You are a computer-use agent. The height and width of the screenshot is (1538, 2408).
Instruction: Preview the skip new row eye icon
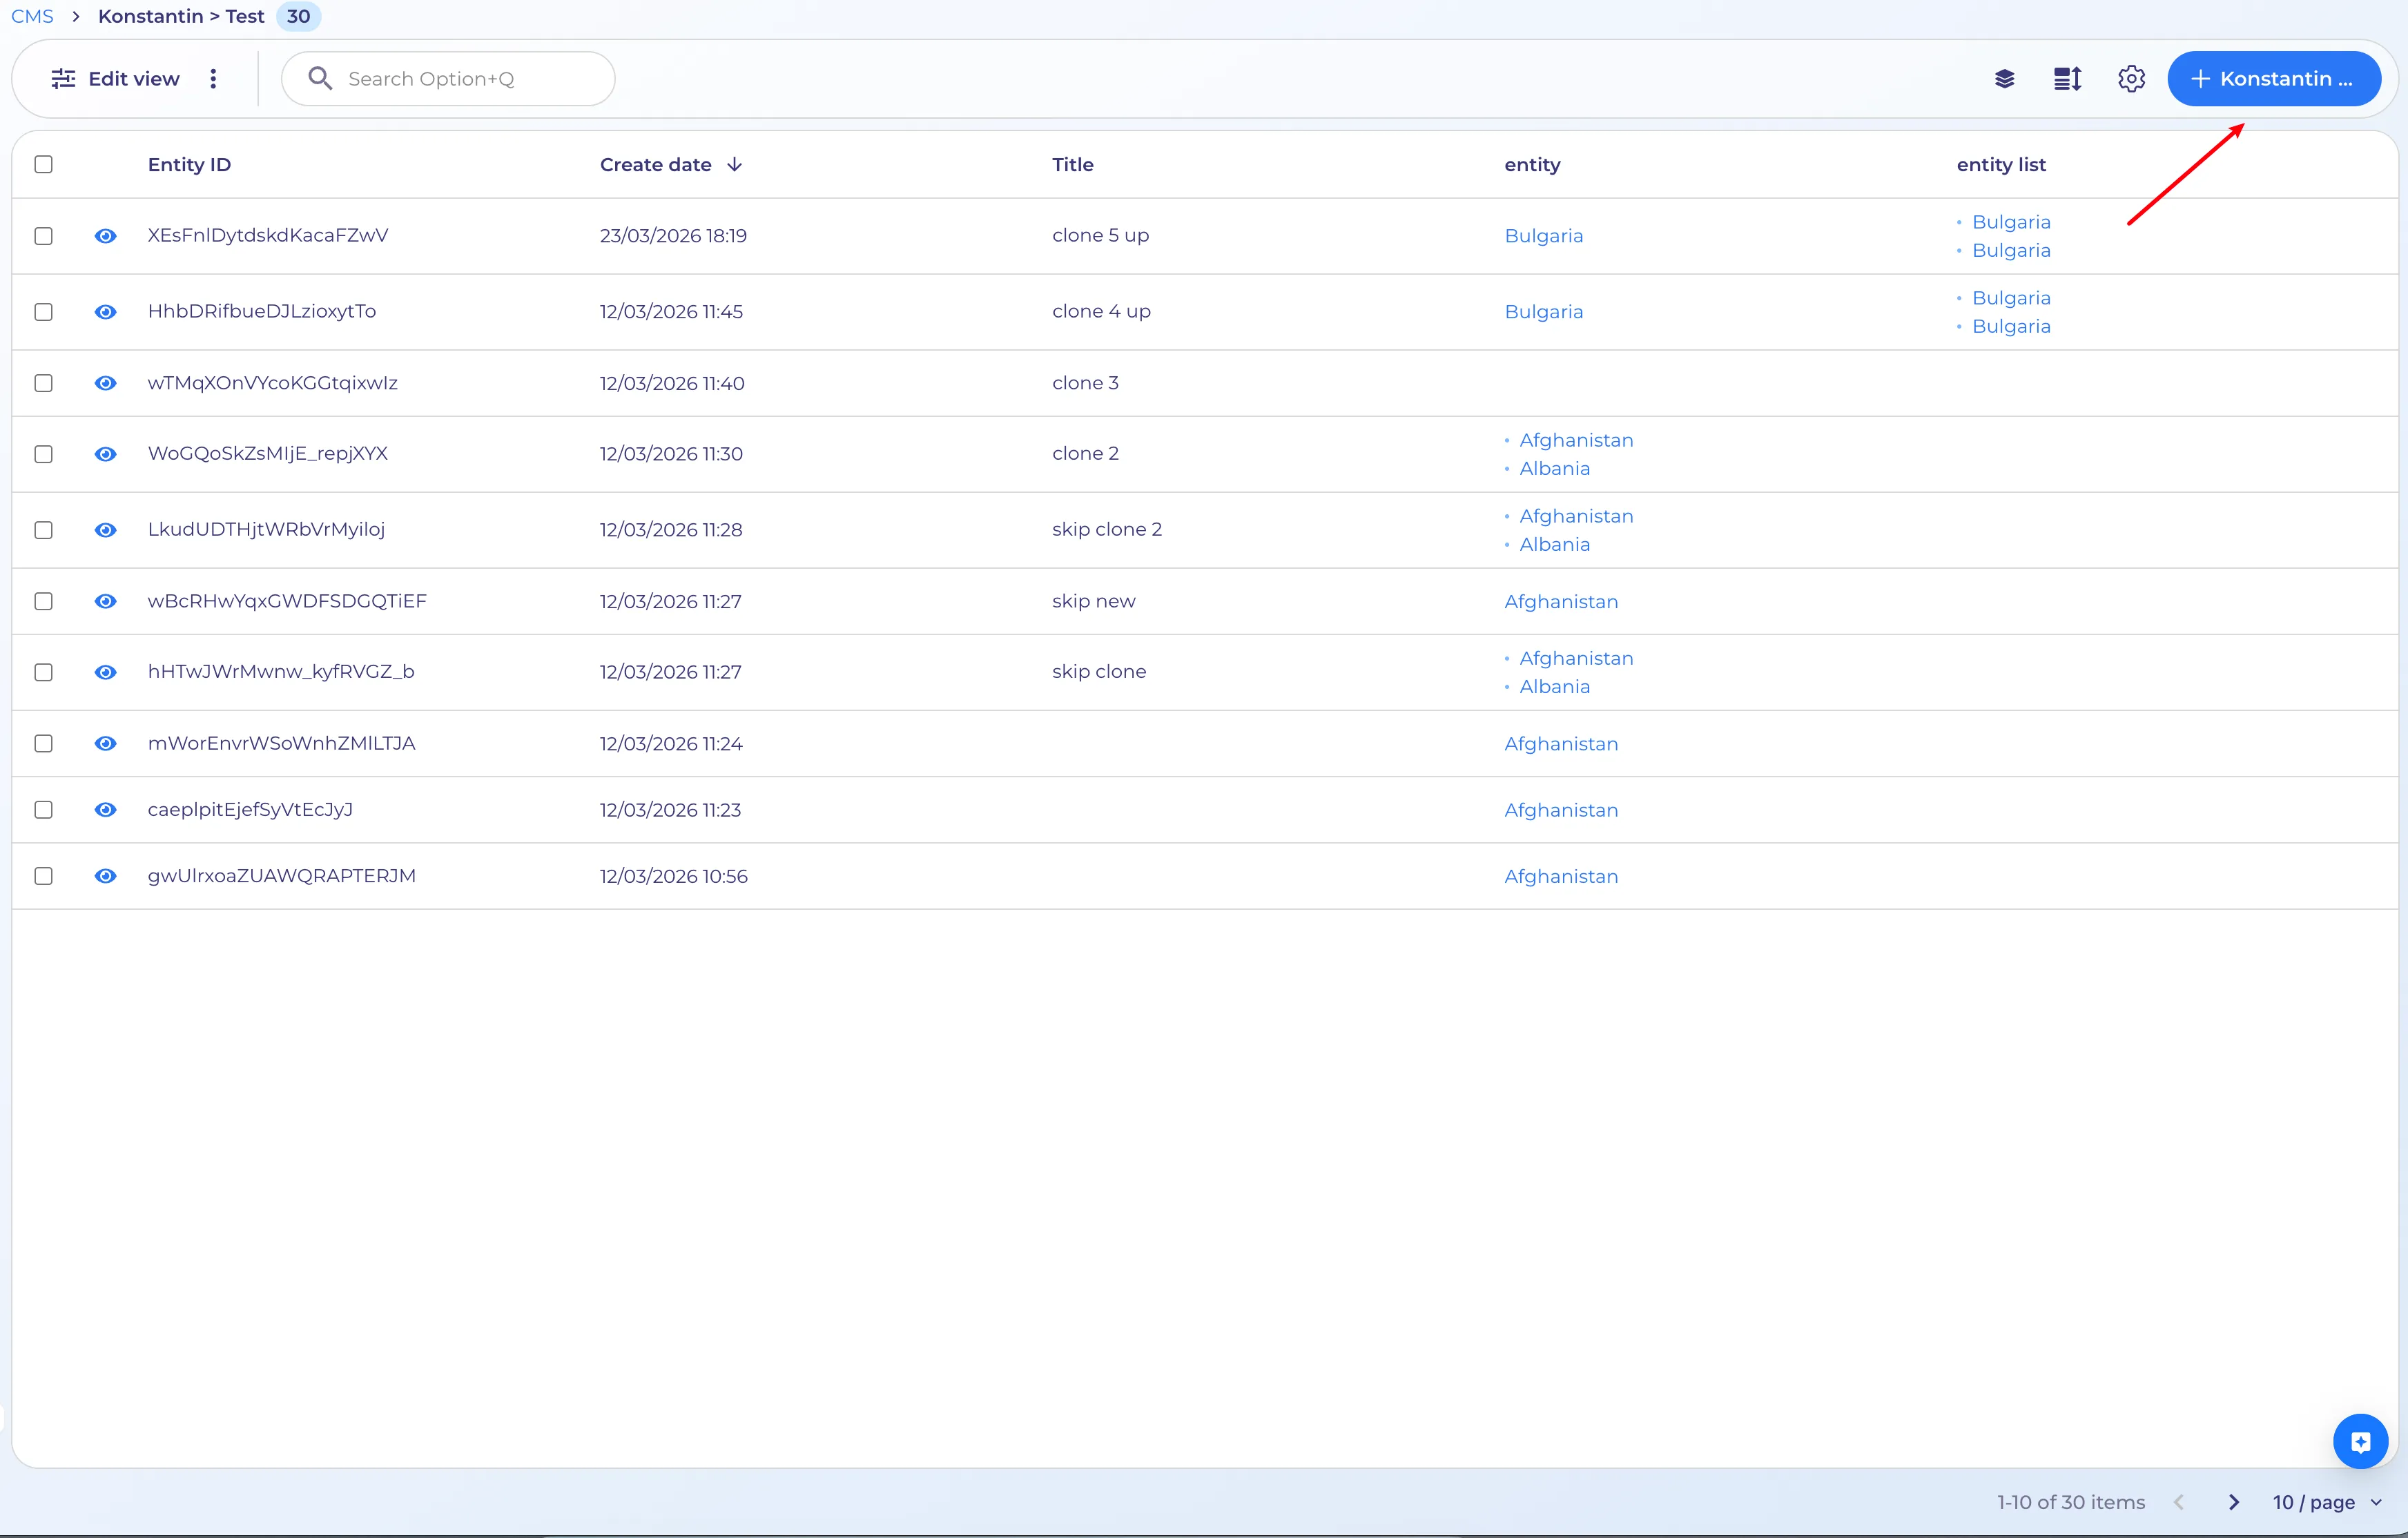105,601
